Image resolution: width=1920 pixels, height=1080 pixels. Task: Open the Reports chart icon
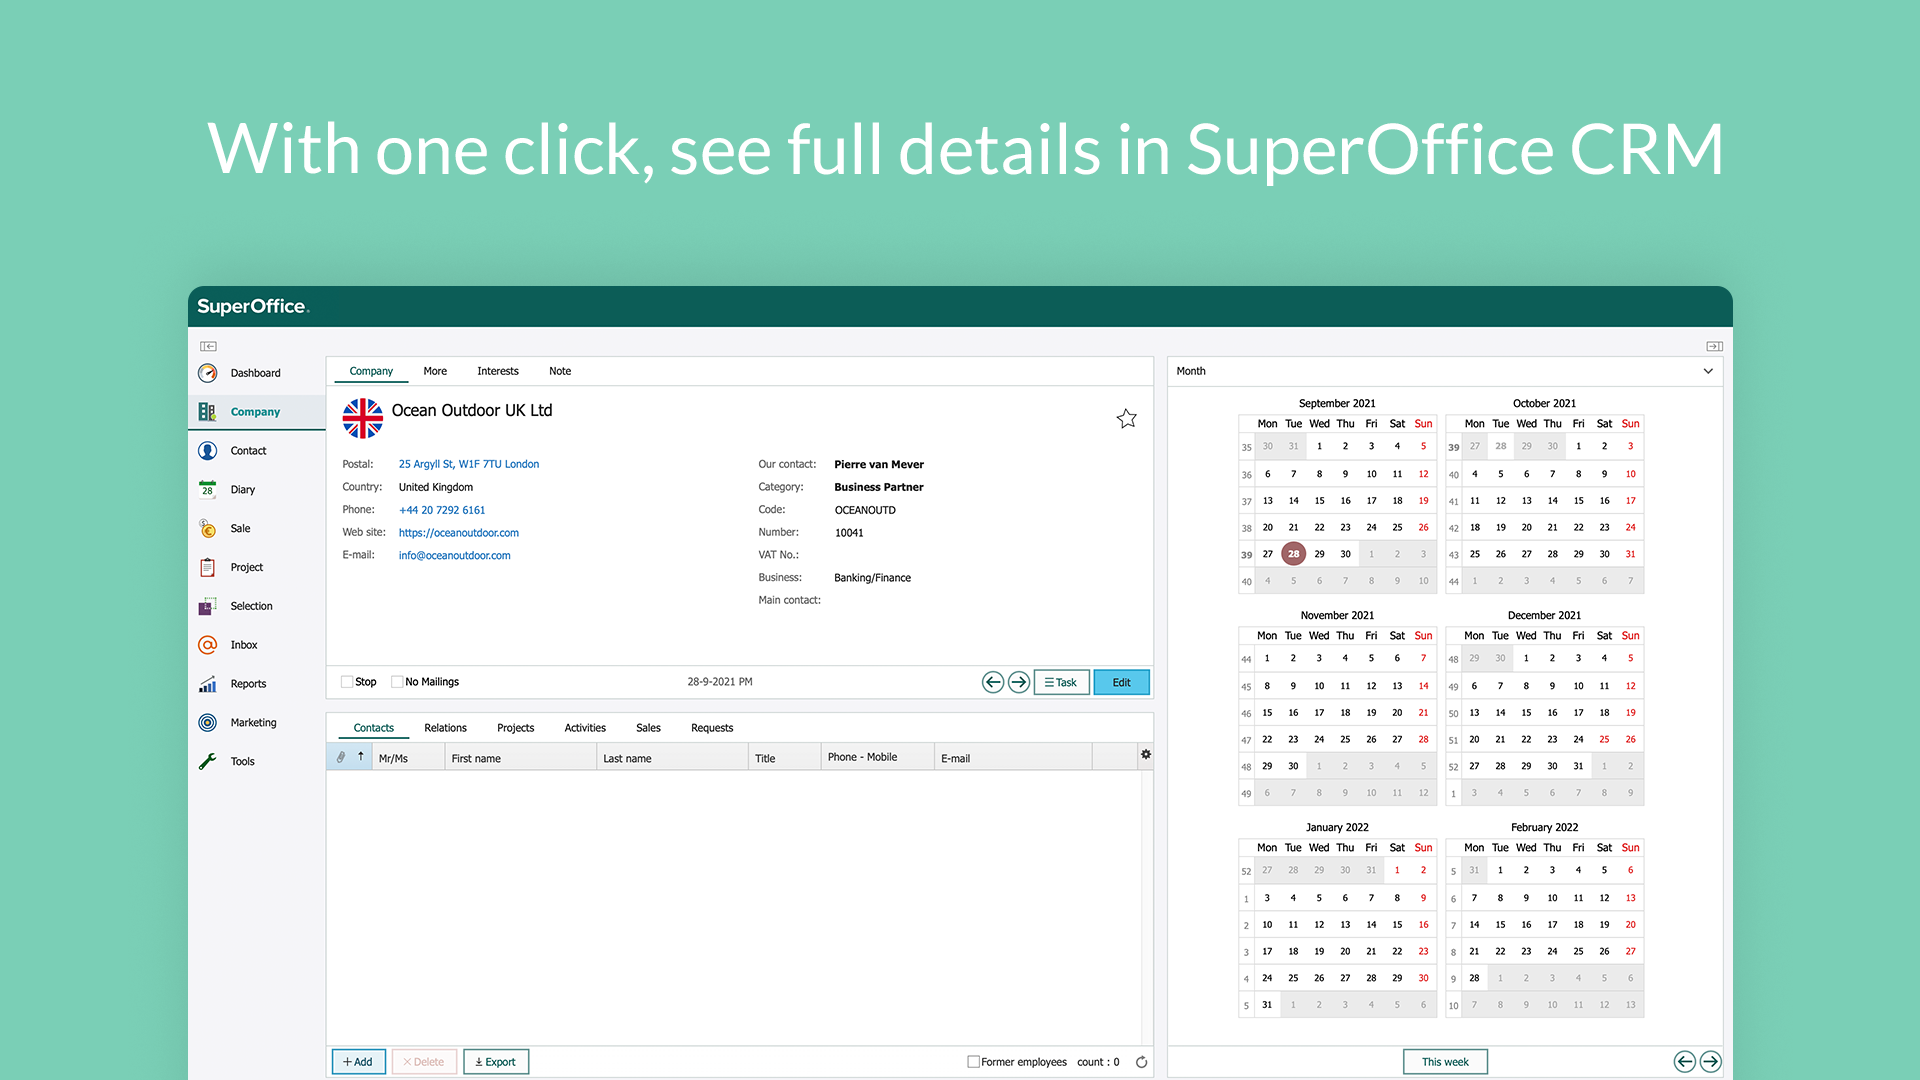(x=207, y=684)
